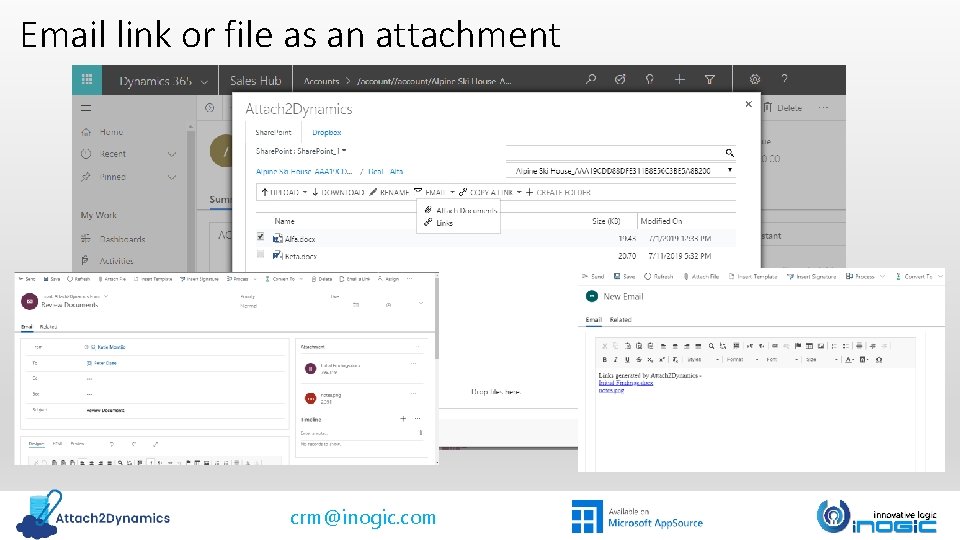The width and height of the screenshot is (960, 540).
Task: Expand header chevron in Review Documents email
Action: [x=421, y=303]
